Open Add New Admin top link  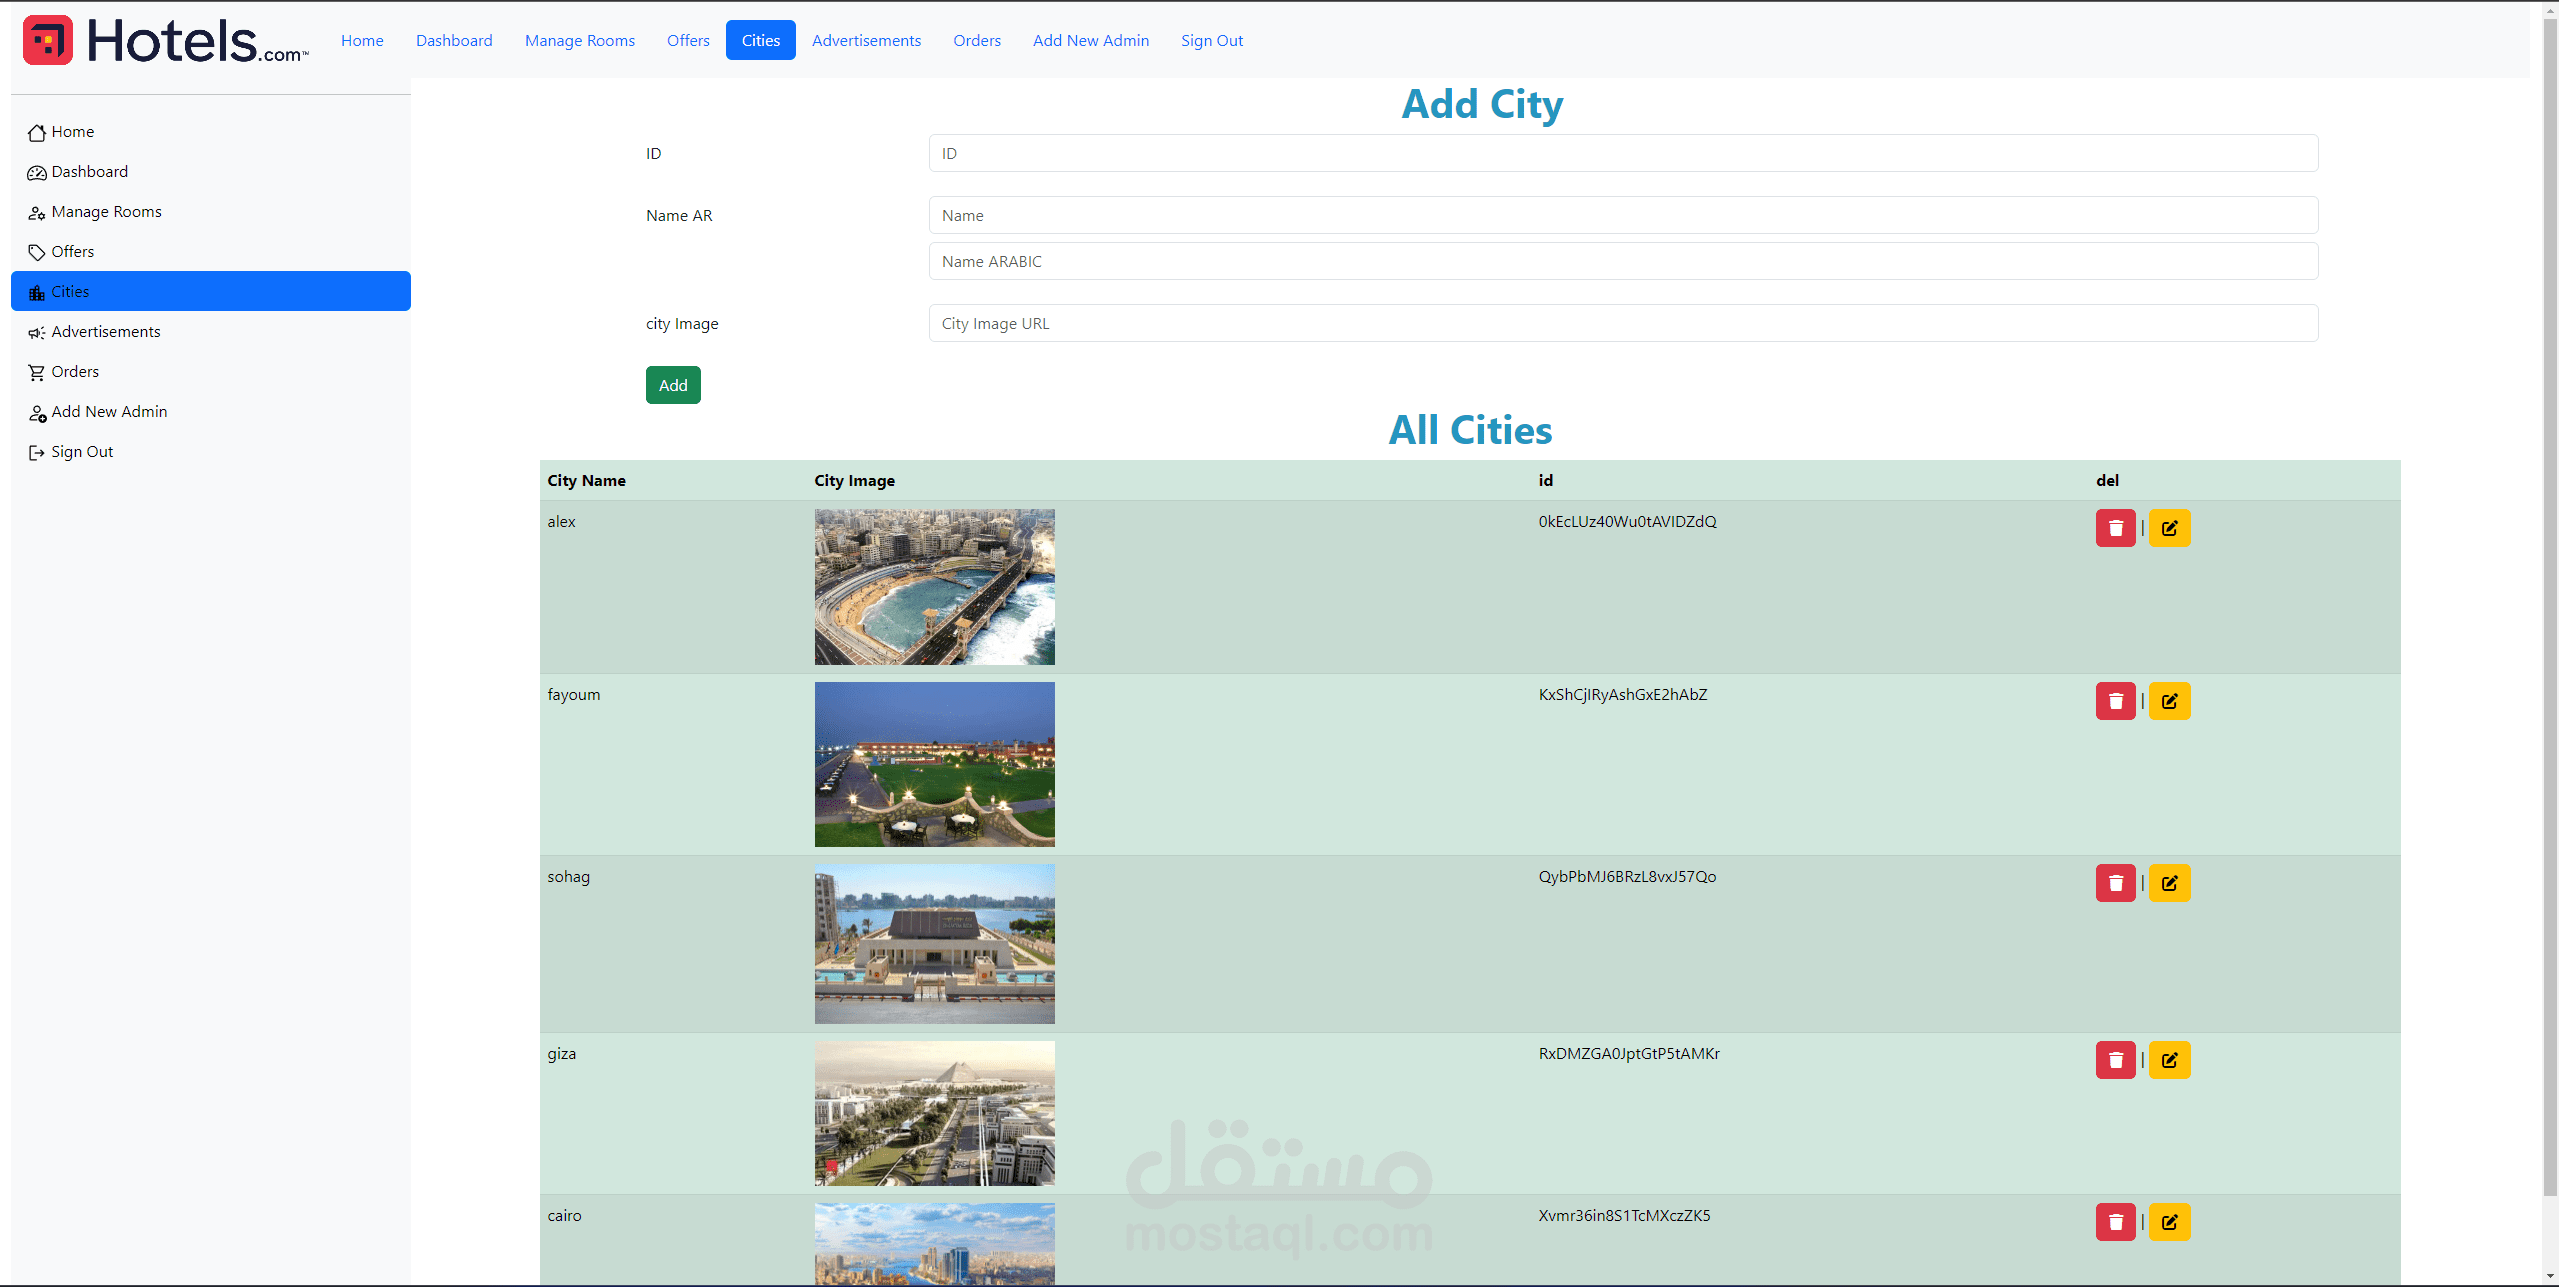(x=1090, y=41)
